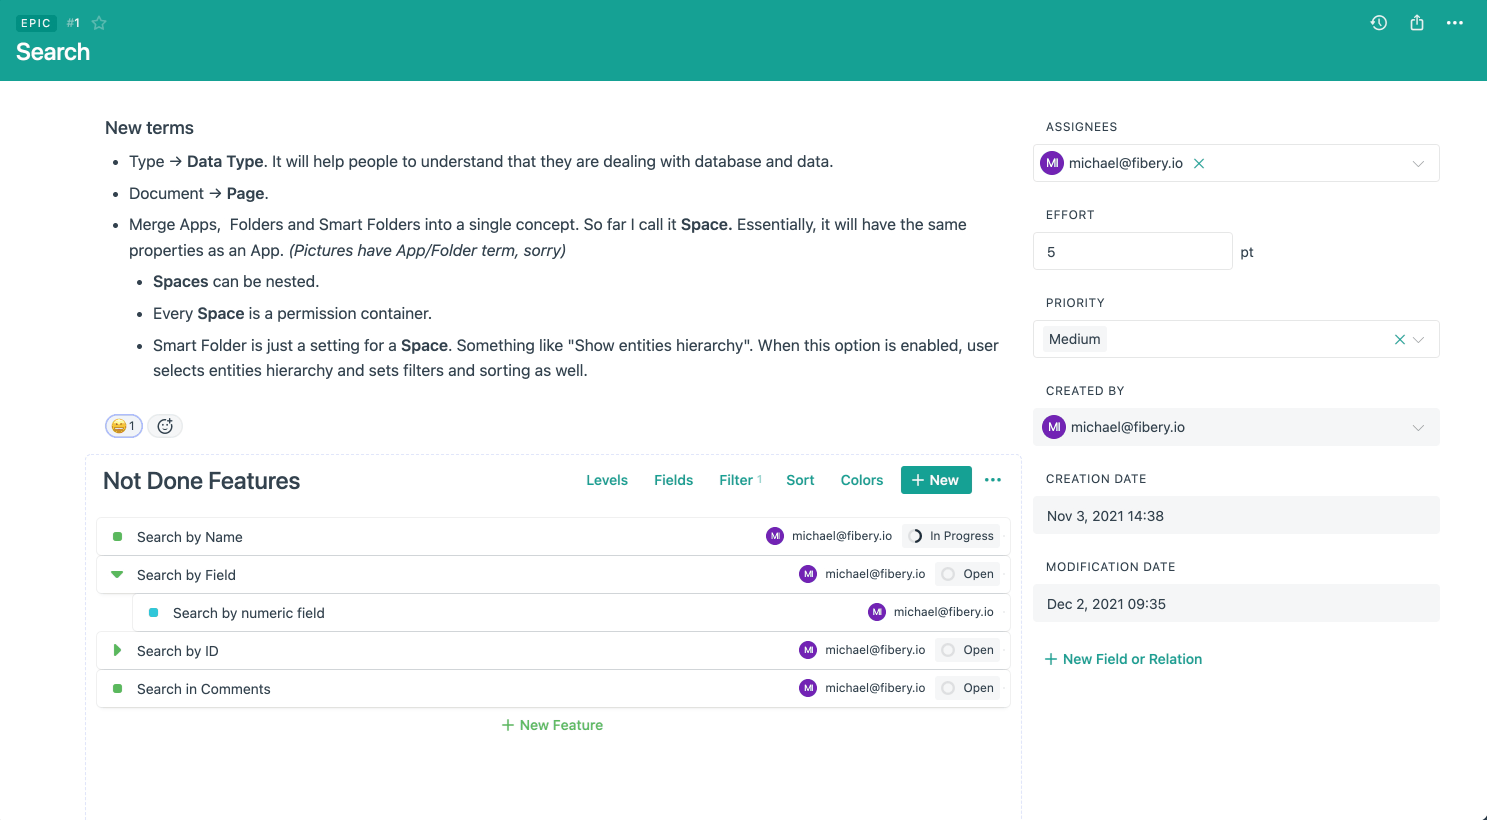Open the Sort menu in features view

[x=800, y=480]
